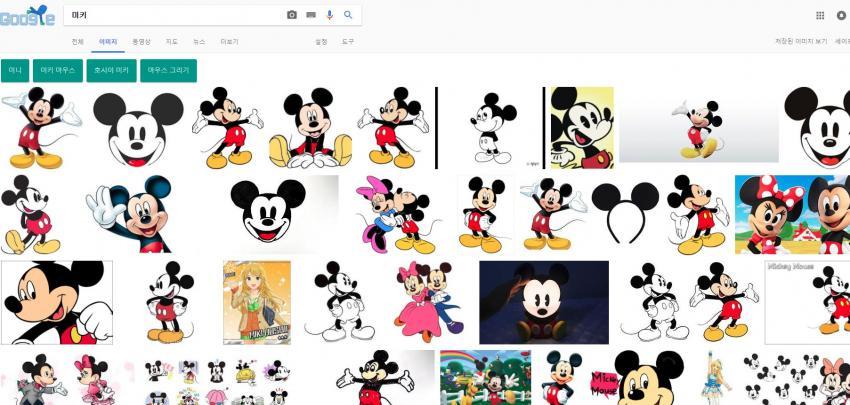850x405 pixels.
Task: Click the magnifying glass search button
Action: tap(348, 15)
